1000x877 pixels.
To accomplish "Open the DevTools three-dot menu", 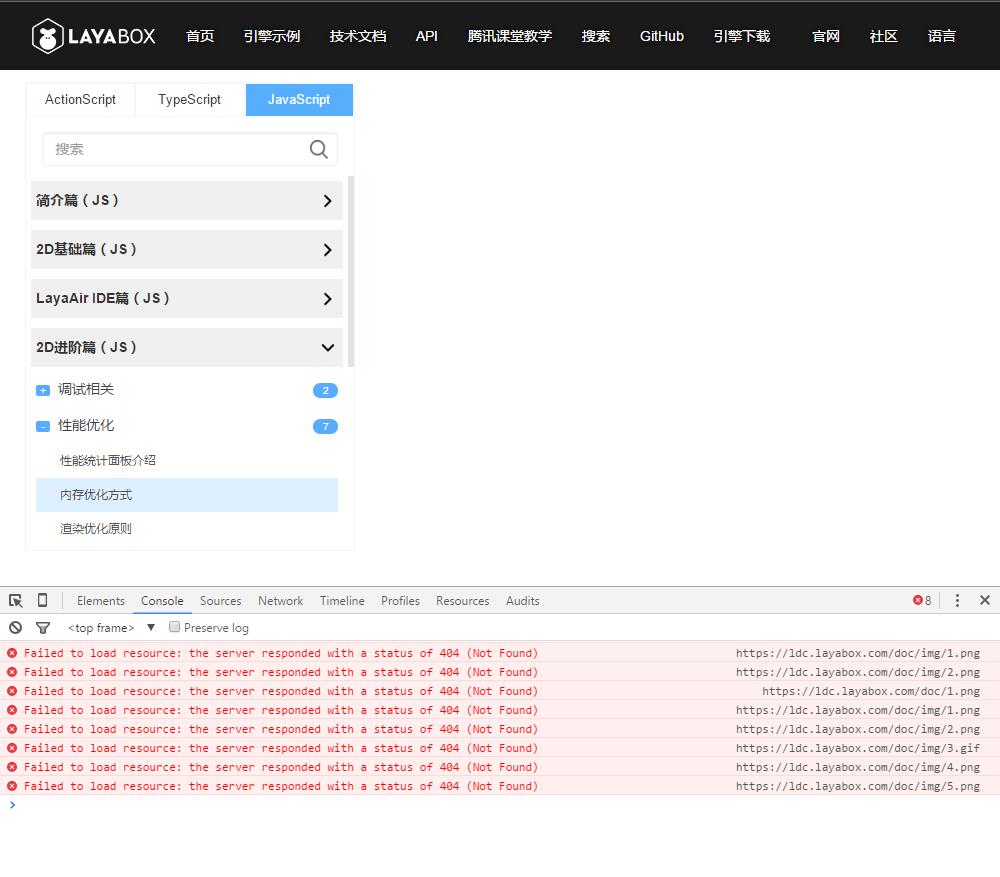I will (957, 600).
